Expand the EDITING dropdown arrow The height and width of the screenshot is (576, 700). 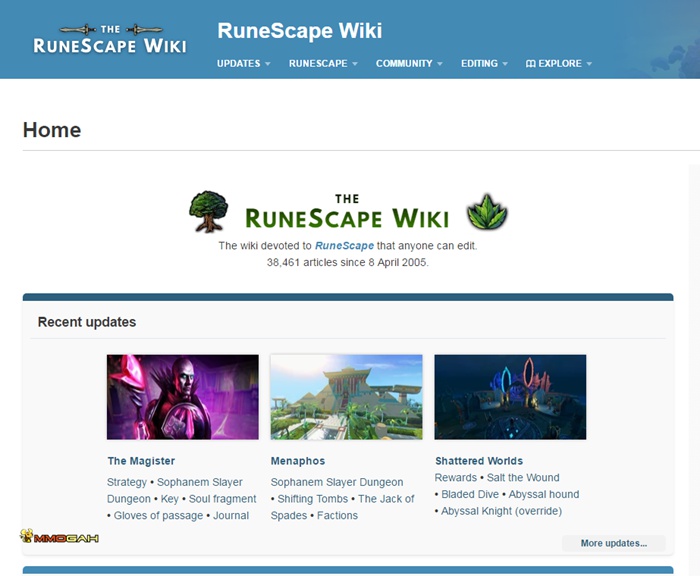pos(505,64)
